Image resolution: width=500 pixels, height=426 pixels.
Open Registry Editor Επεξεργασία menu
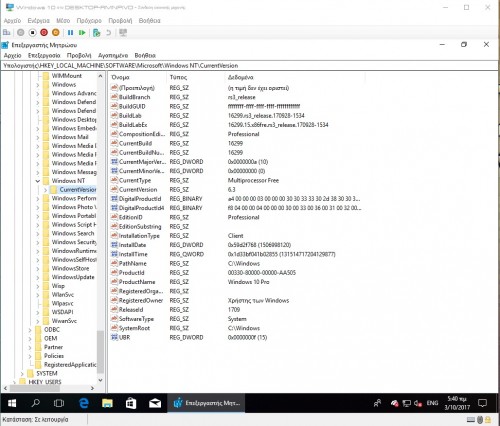44,55
